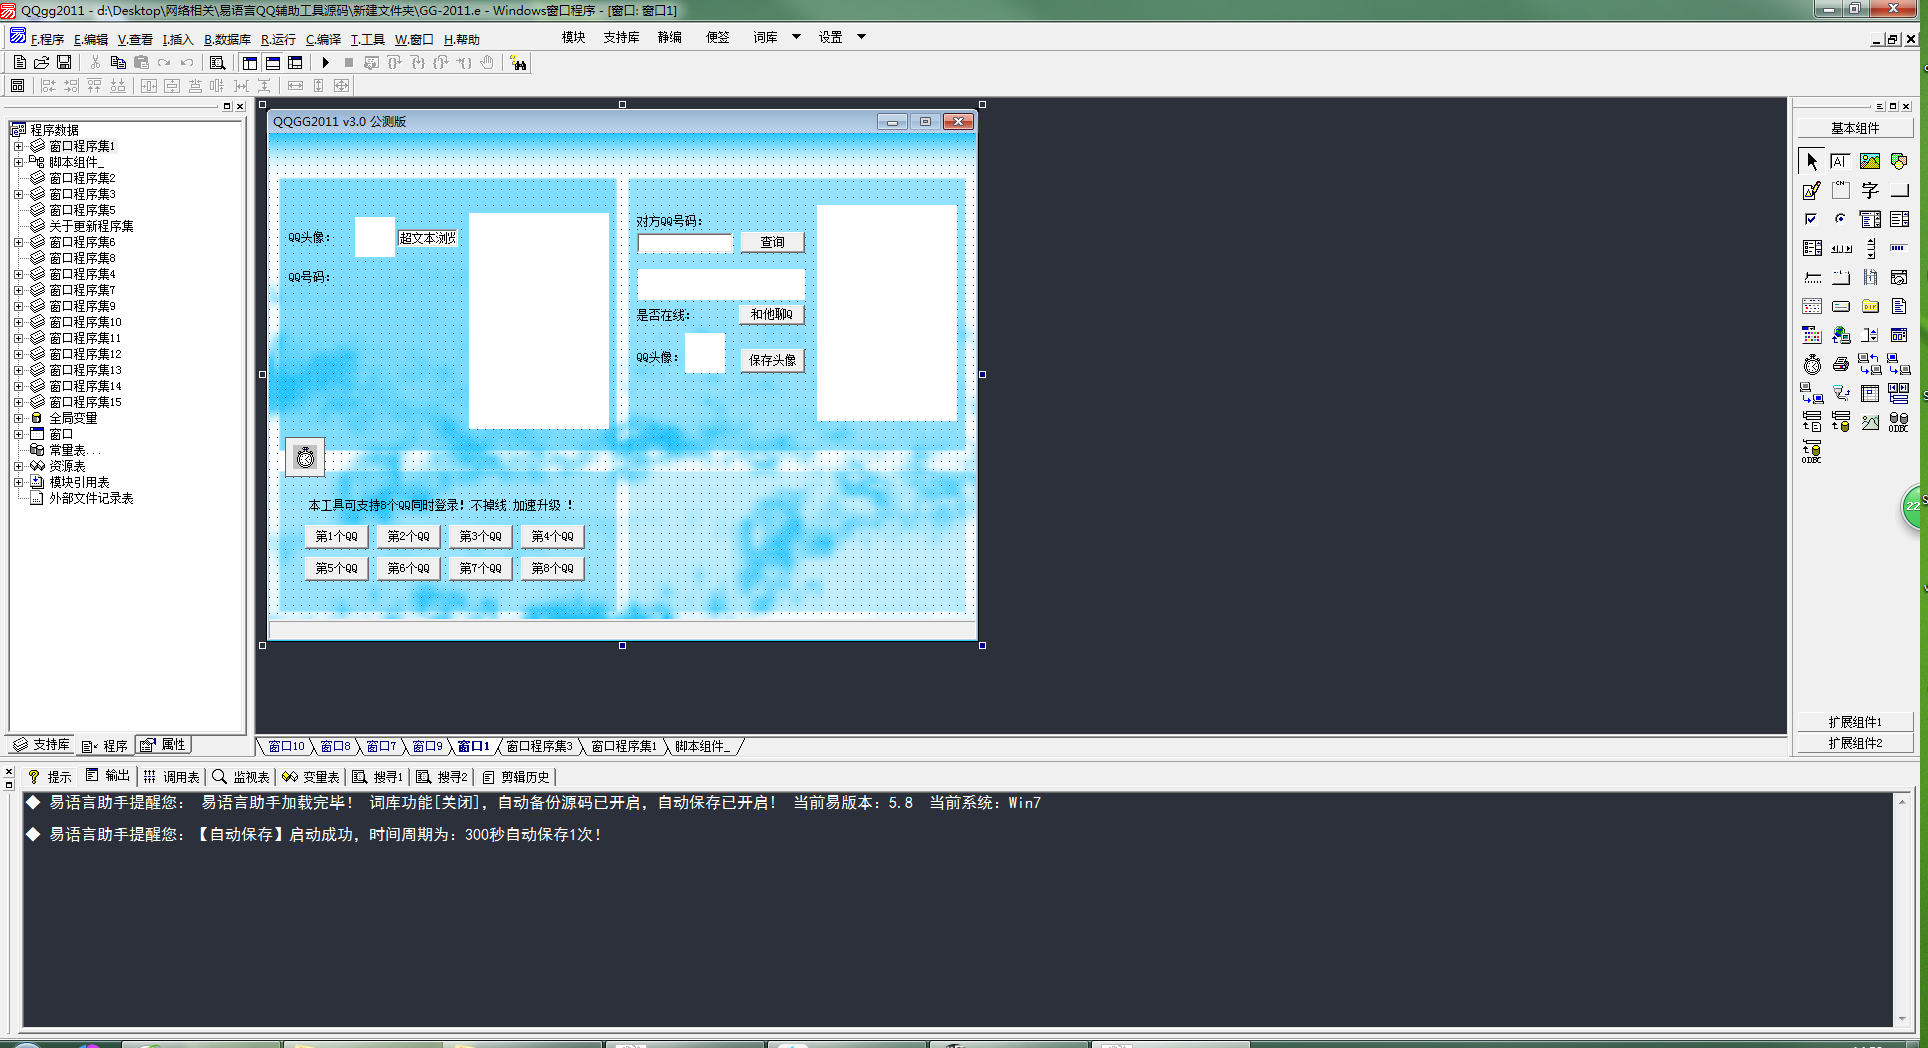Click the 和他聊Q button

click(772, 314)
